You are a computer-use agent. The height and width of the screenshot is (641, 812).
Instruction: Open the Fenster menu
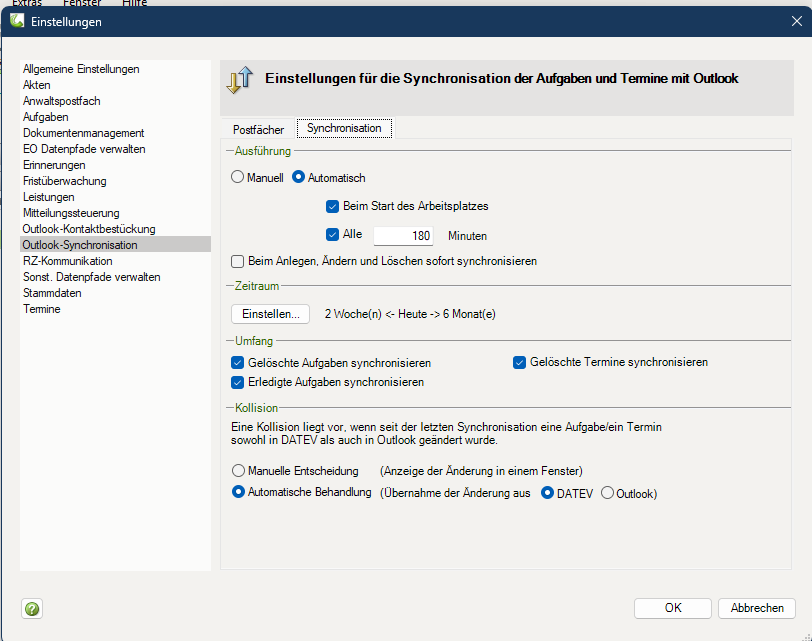(x=82, y=3)
